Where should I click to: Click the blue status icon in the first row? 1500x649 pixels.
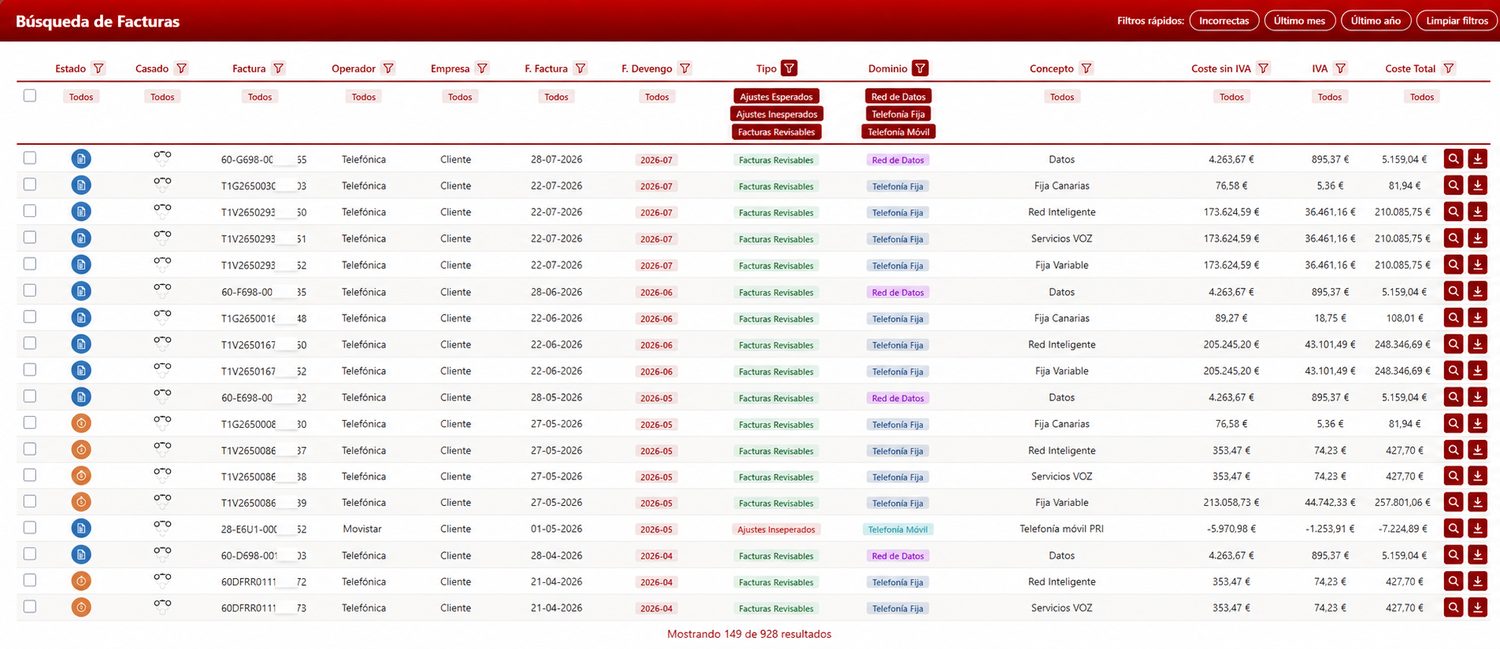[x=81, y=159]
